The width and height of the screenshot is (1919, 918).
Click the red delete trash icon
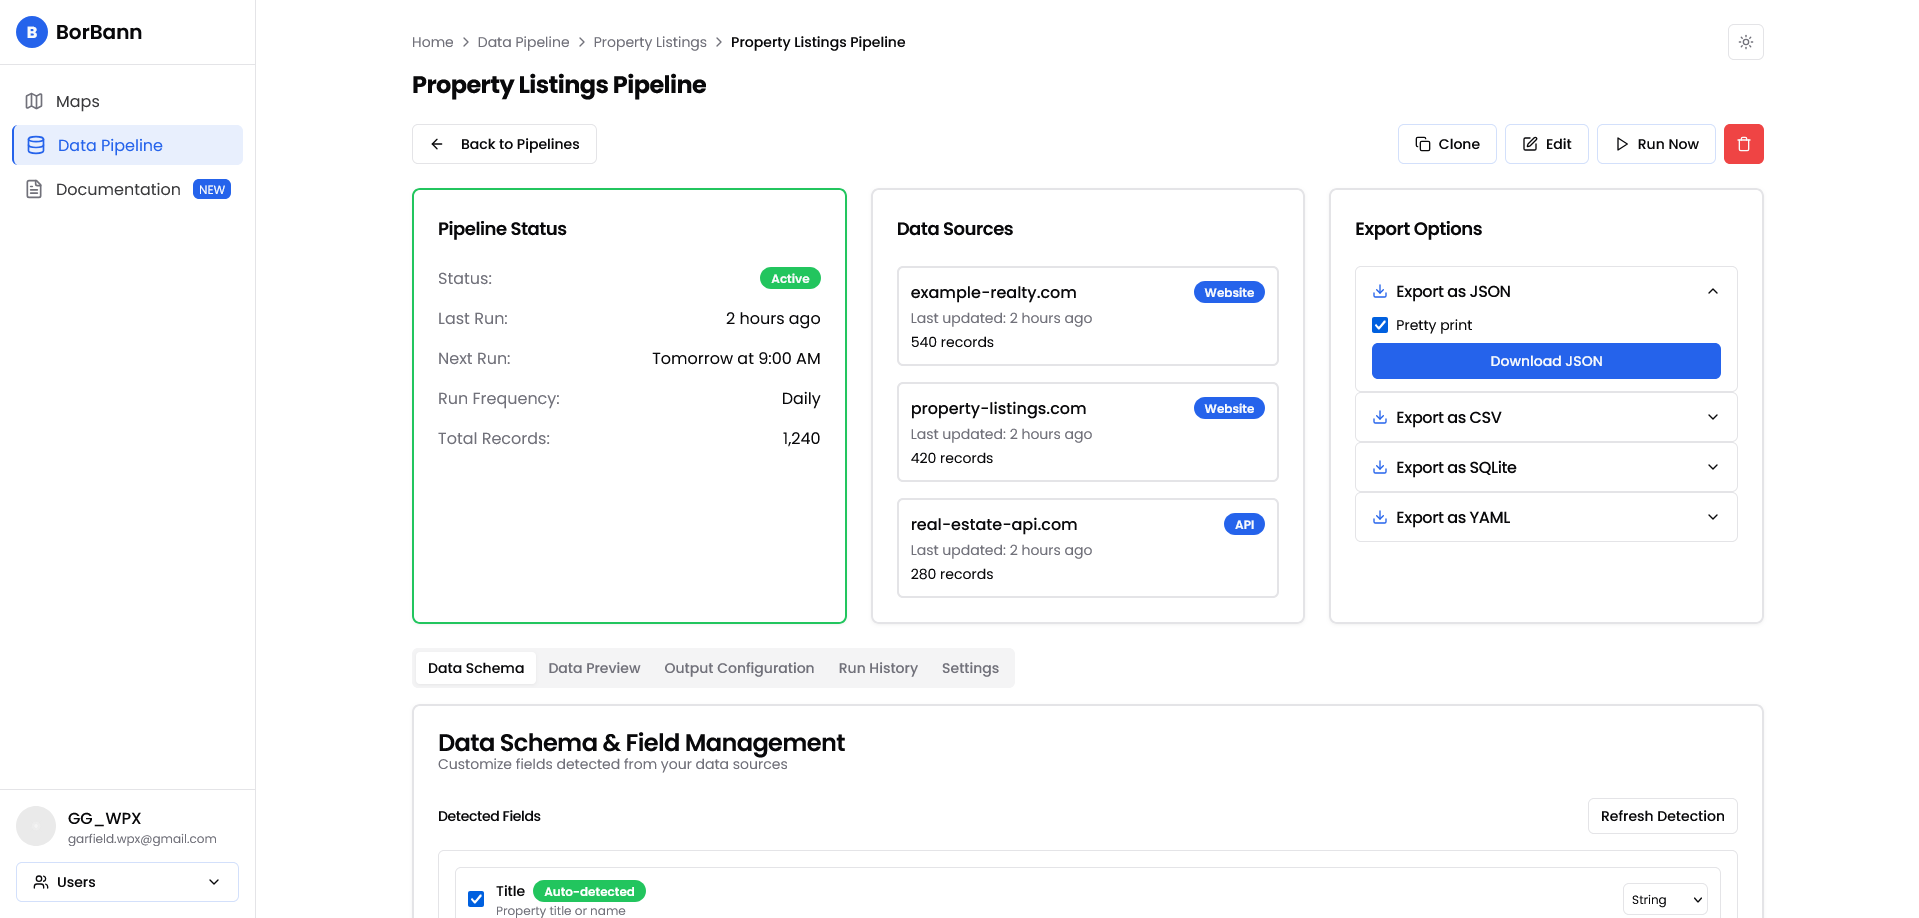click(1743, 144)
